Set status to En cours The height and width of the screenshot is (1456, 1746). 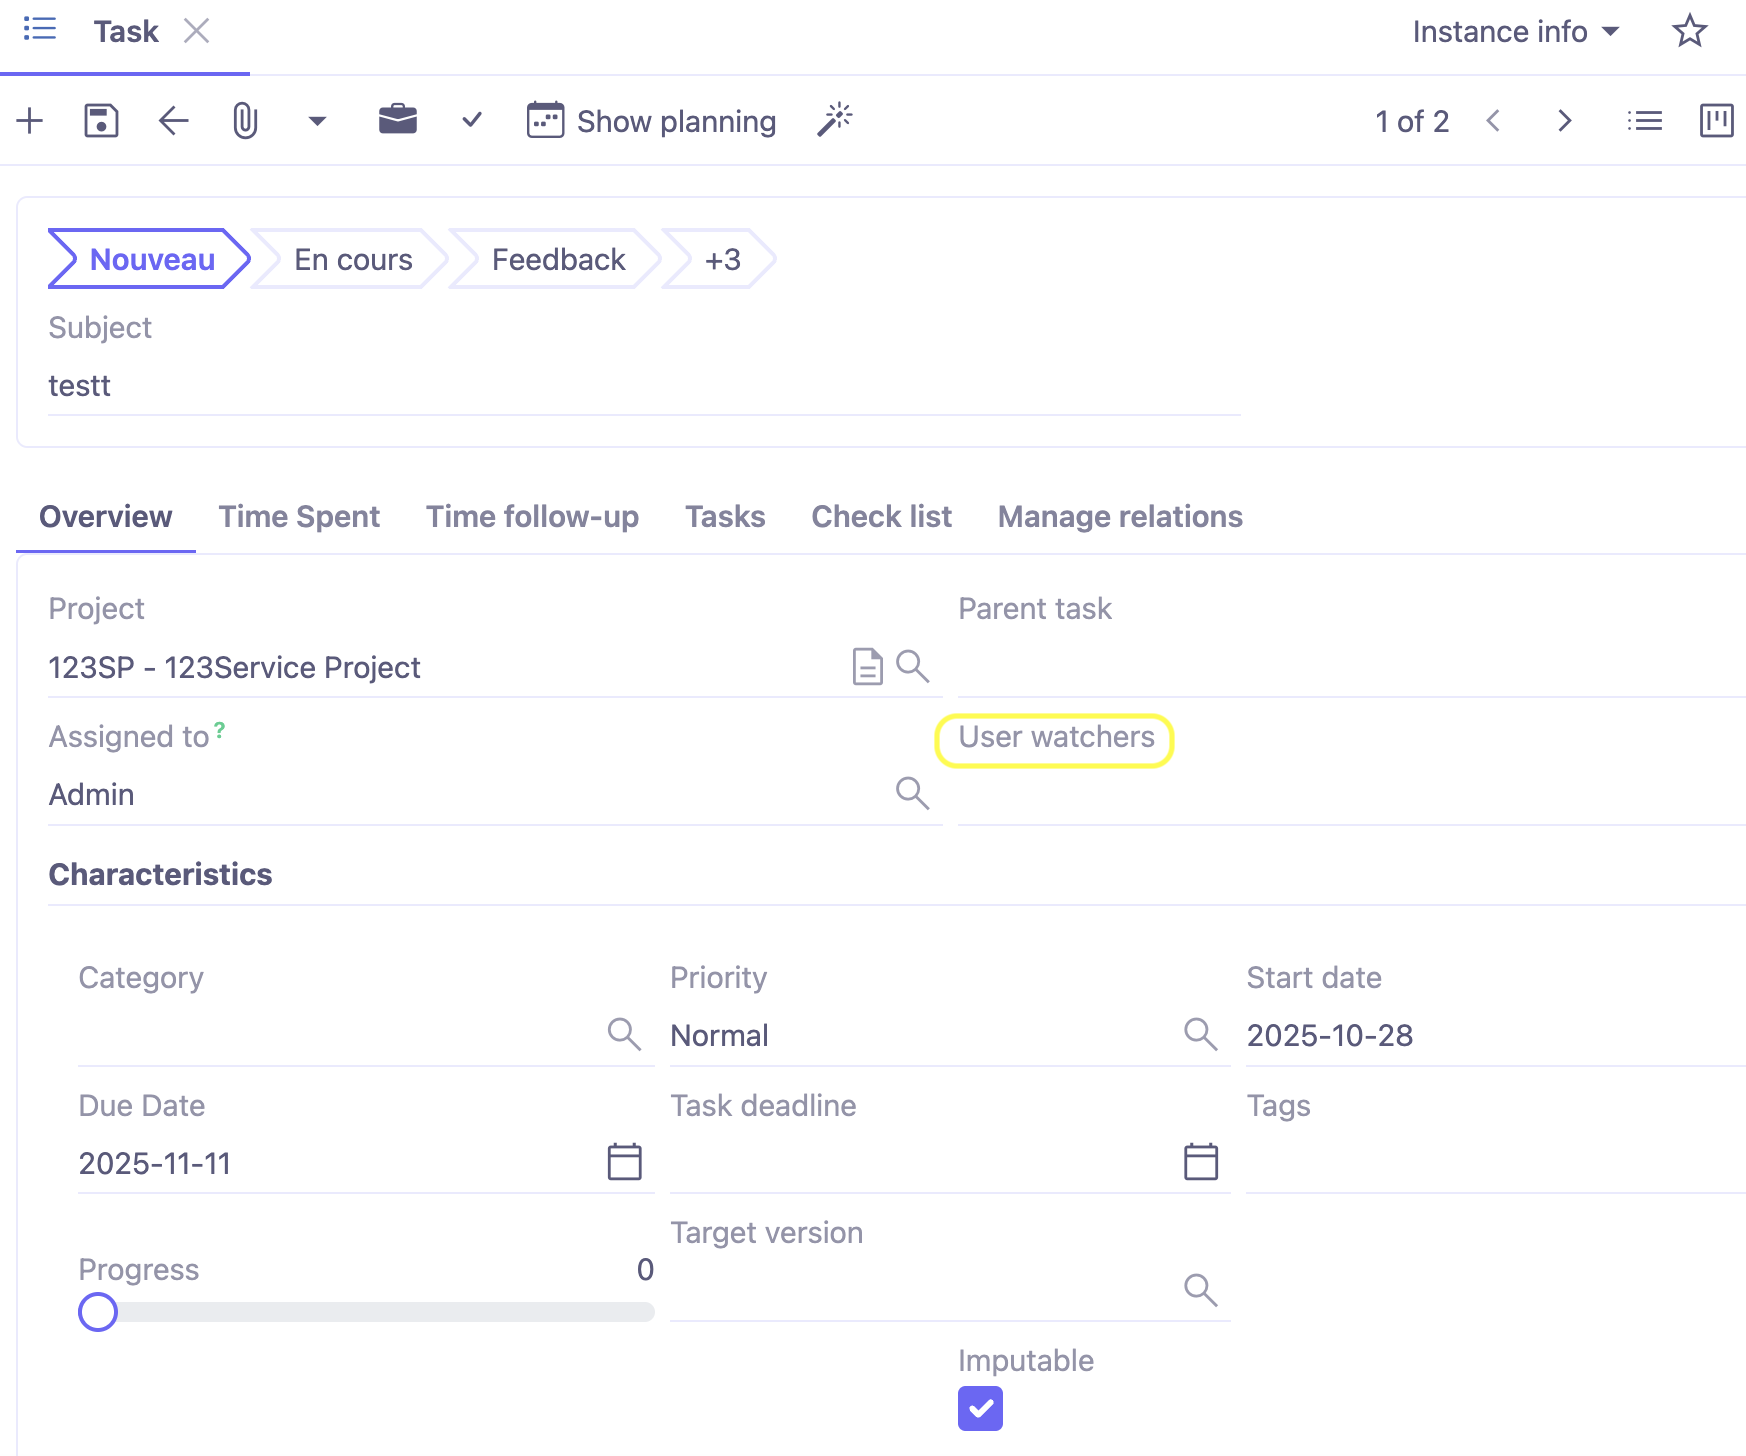[x=352, y=259]
